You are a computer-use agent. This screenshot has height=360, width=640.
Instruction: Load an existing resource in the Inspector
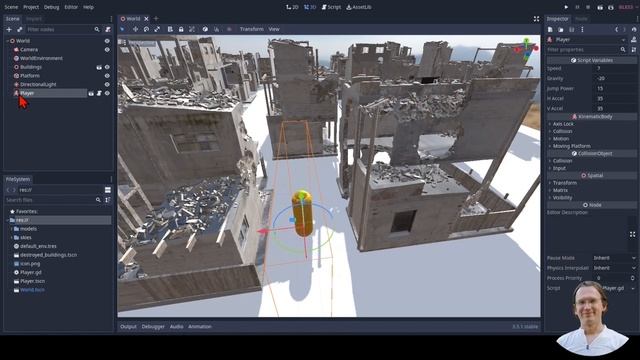(561, 29)
